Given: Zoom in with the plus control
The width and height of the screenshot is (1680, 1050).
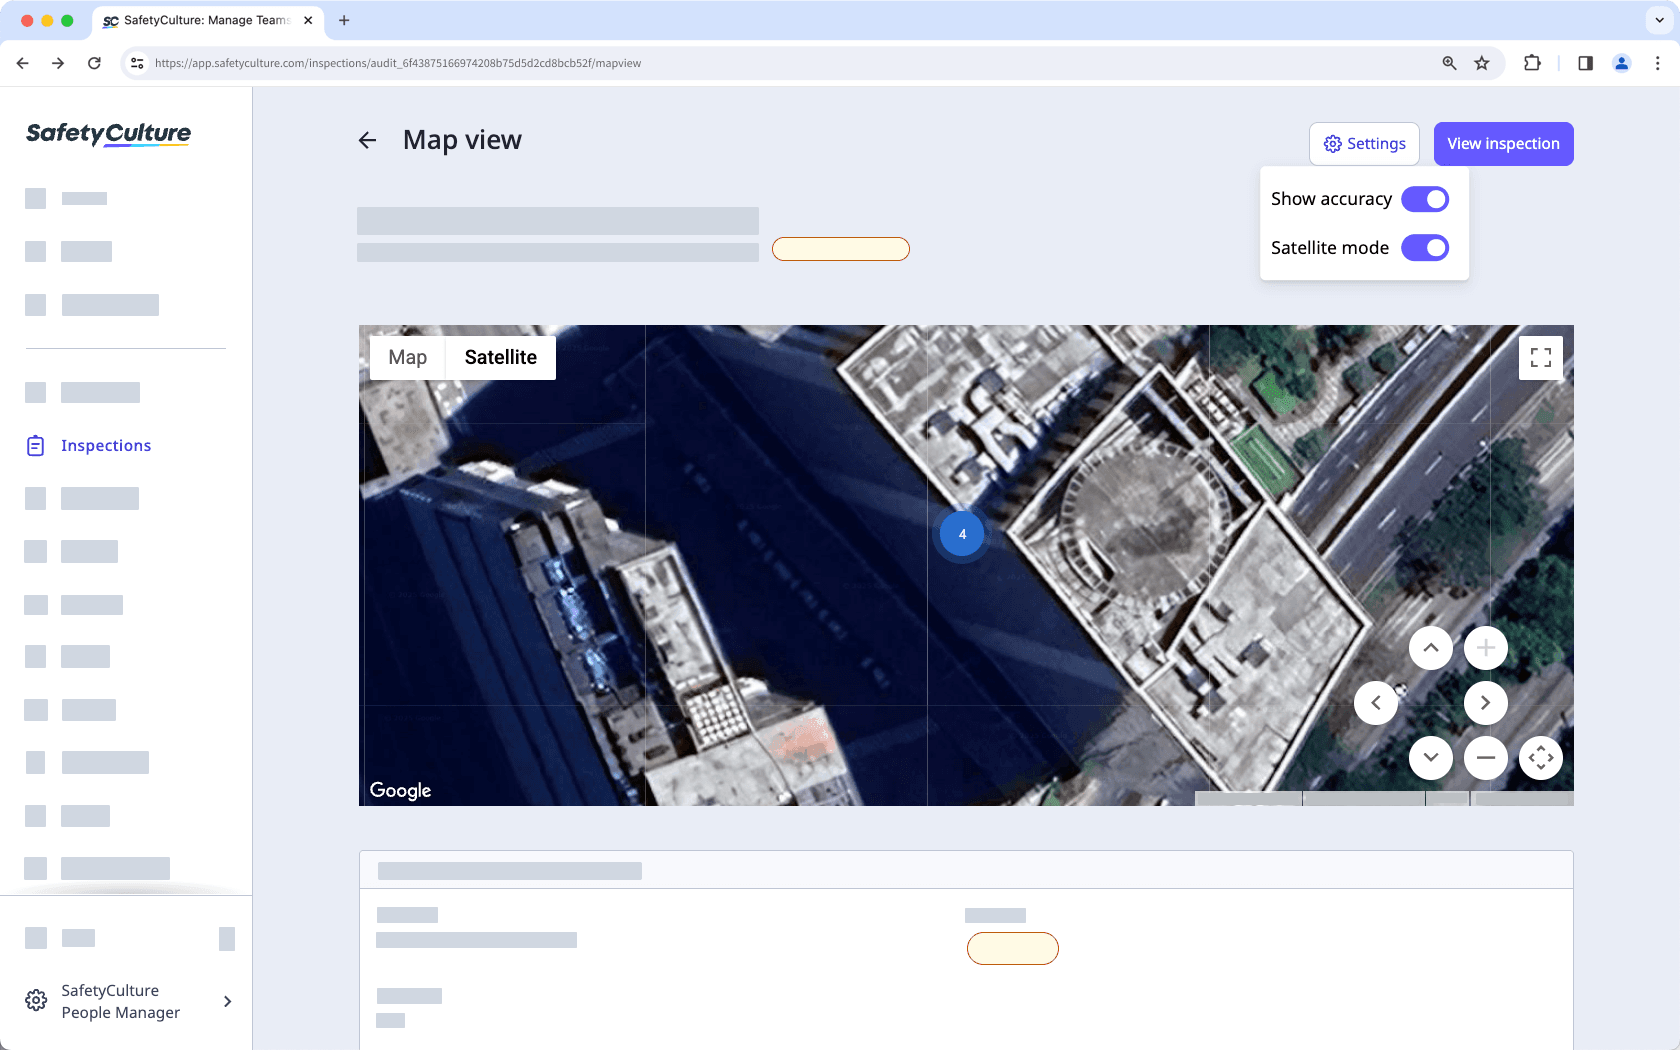Looking at the screenshot, I should pos(1486,647).
